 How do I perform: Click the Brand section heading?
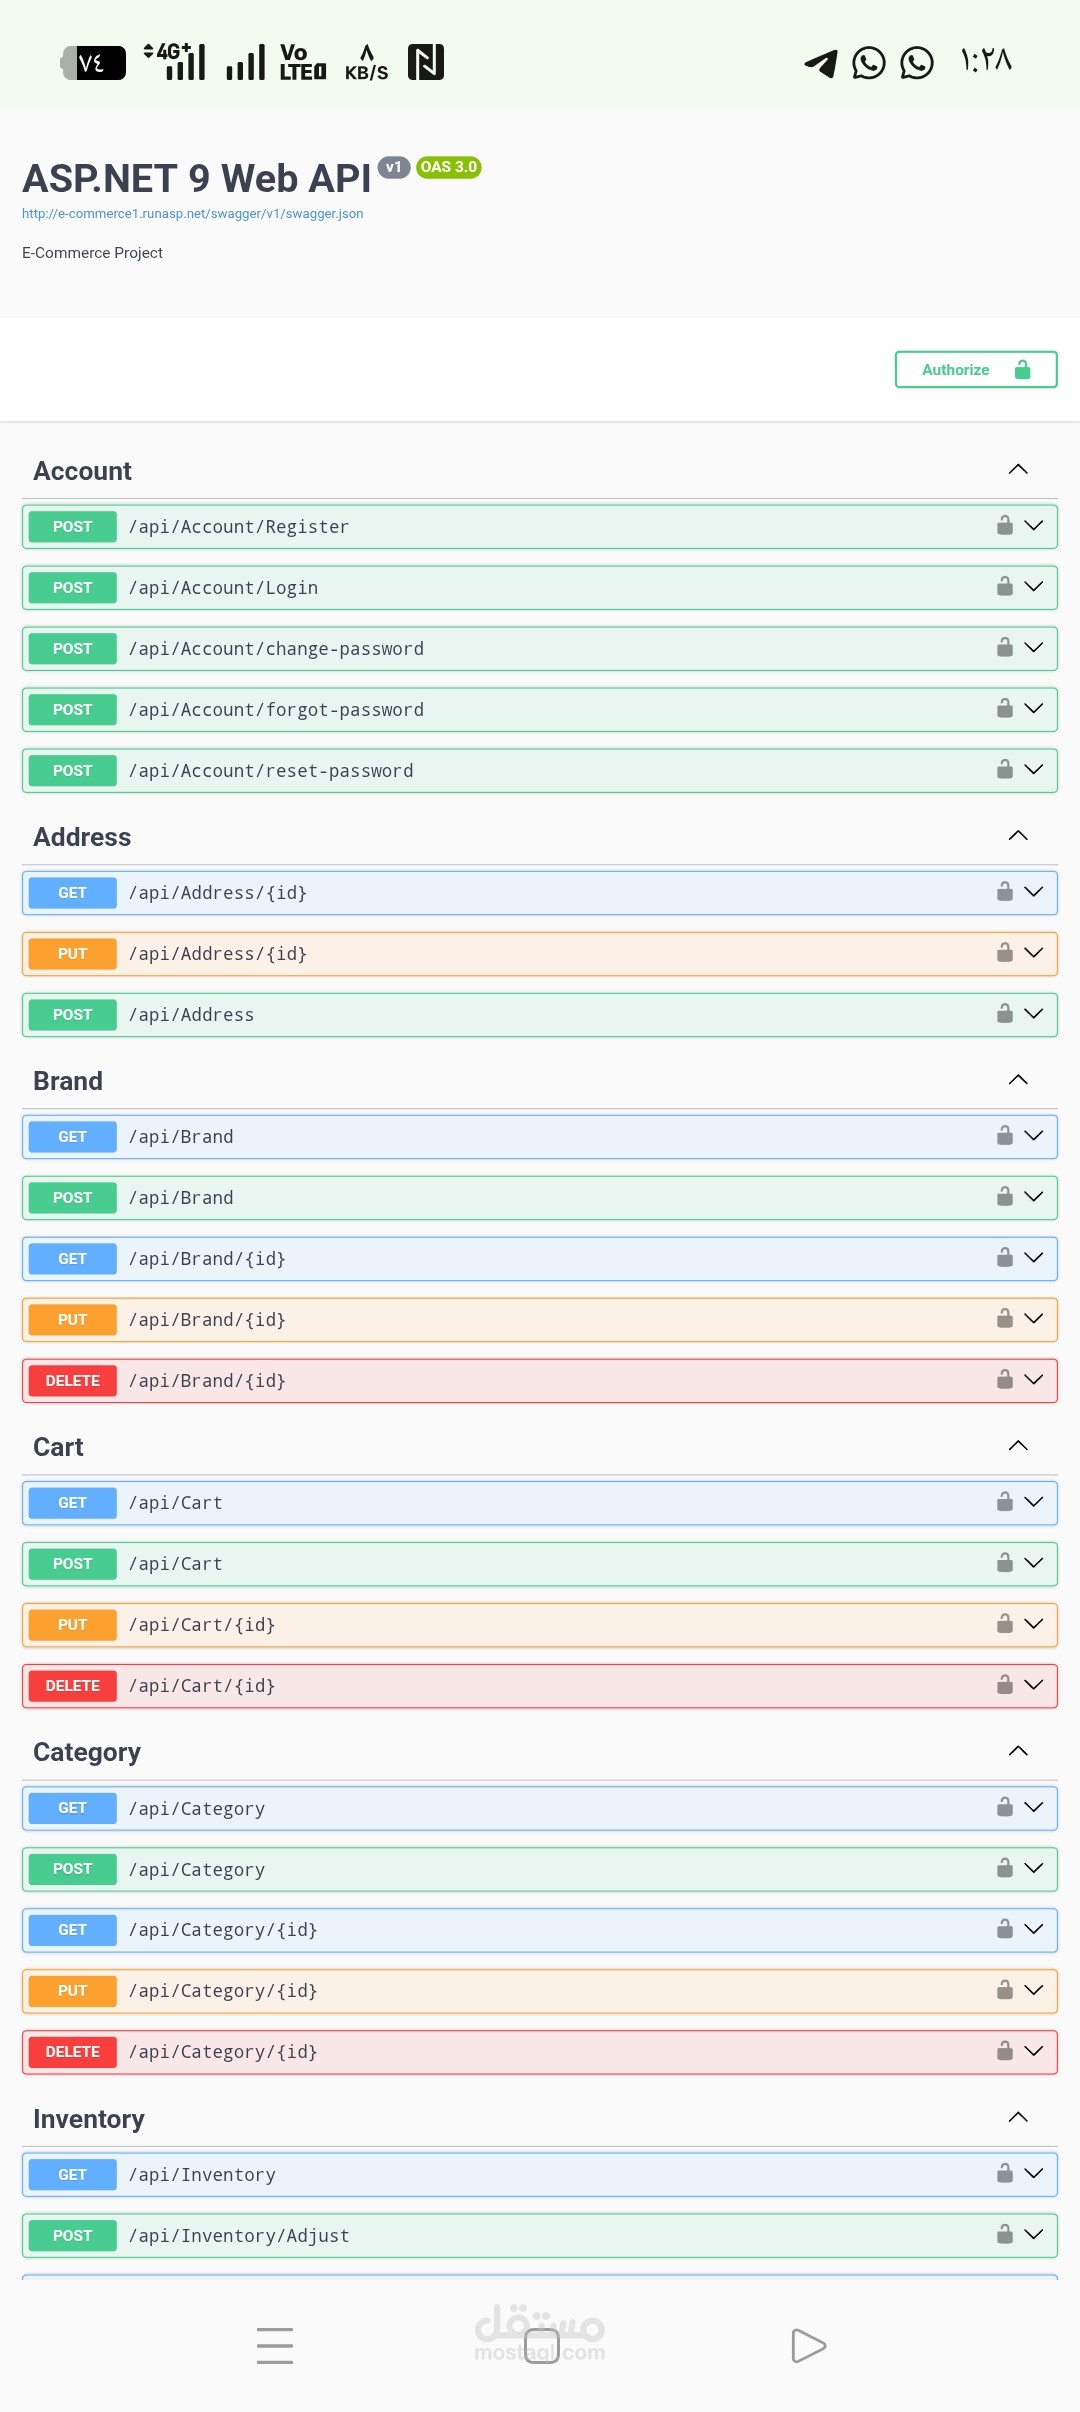tap(68, 1080)
